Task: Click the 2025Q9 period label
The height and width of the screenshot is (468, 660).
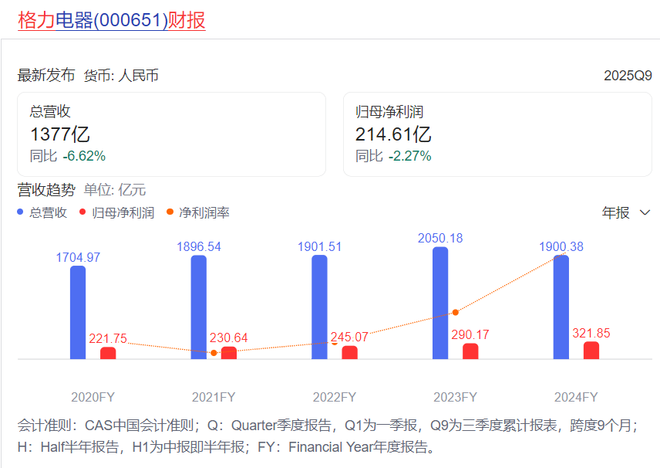Action: (627, 76)
